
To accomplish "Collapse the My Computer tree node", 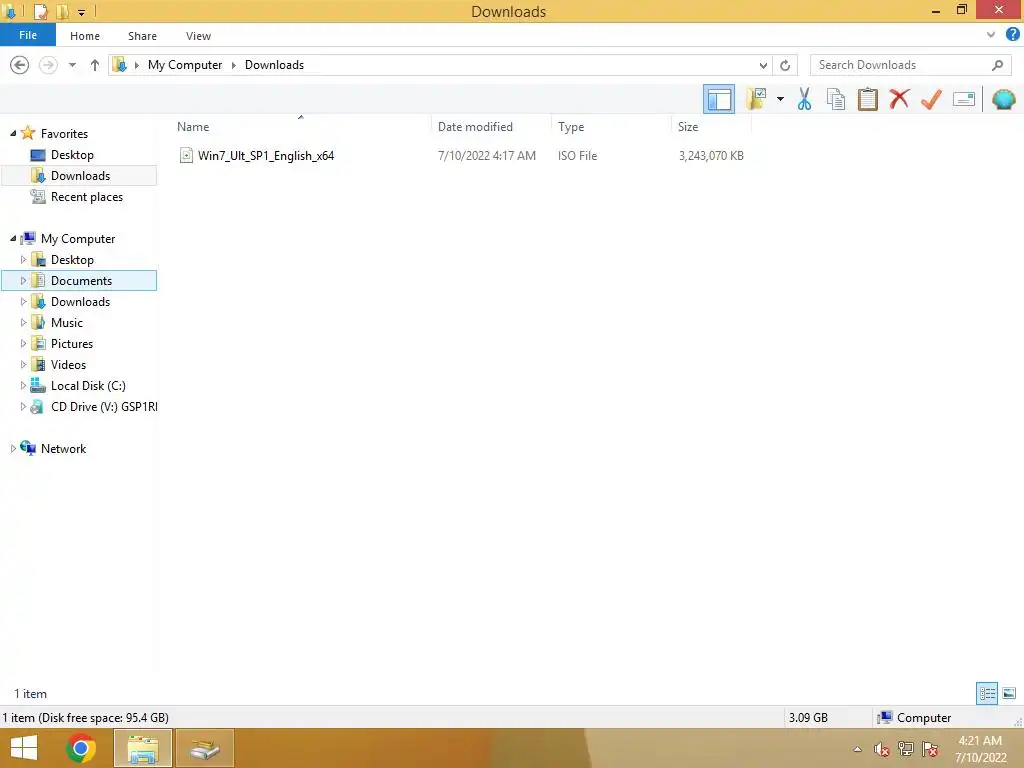I will [x=13, y=238].
